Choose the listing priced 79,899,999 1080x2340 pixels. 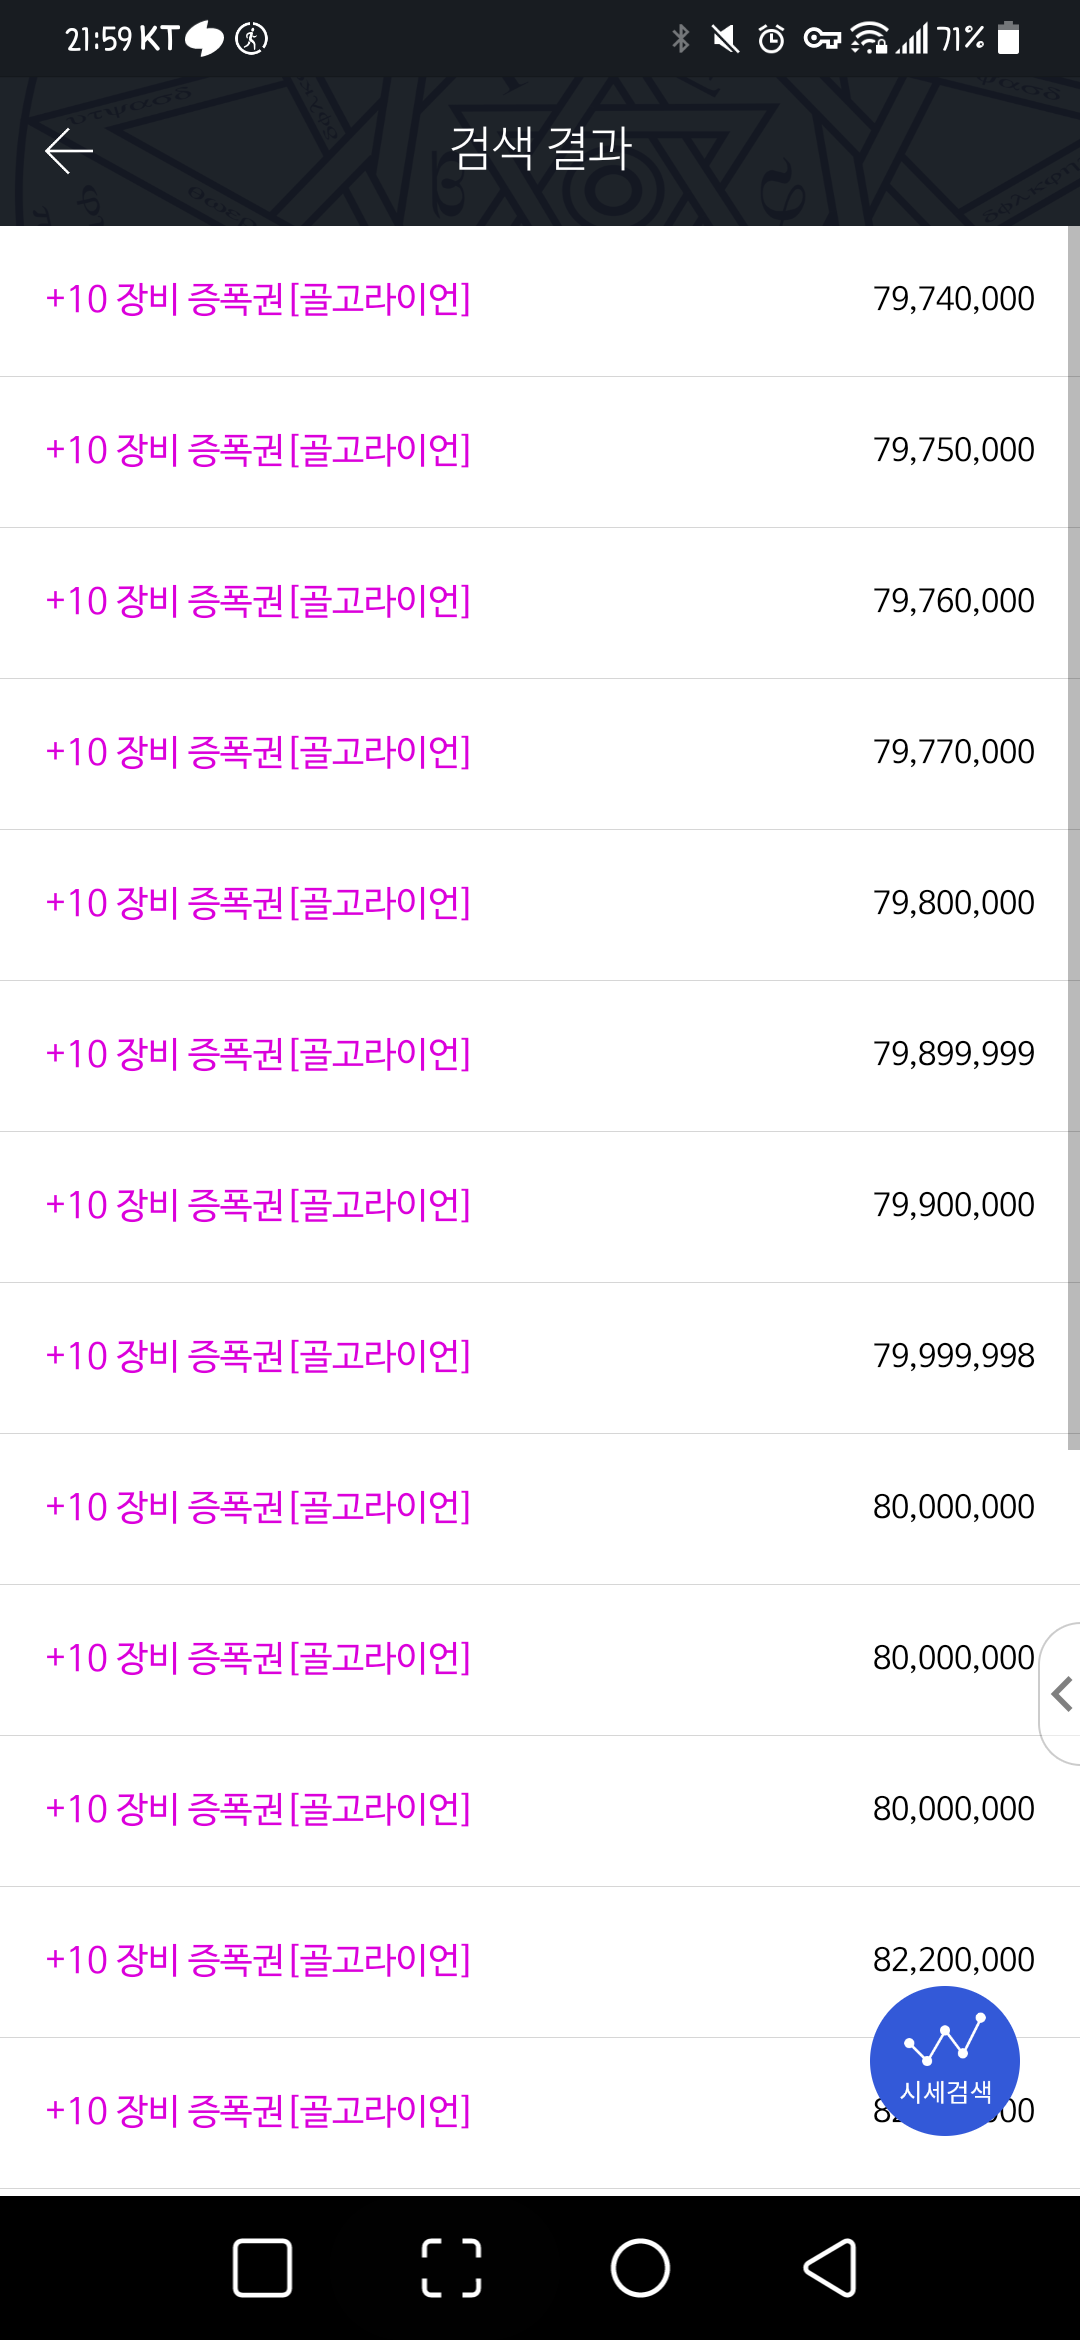540,1055
